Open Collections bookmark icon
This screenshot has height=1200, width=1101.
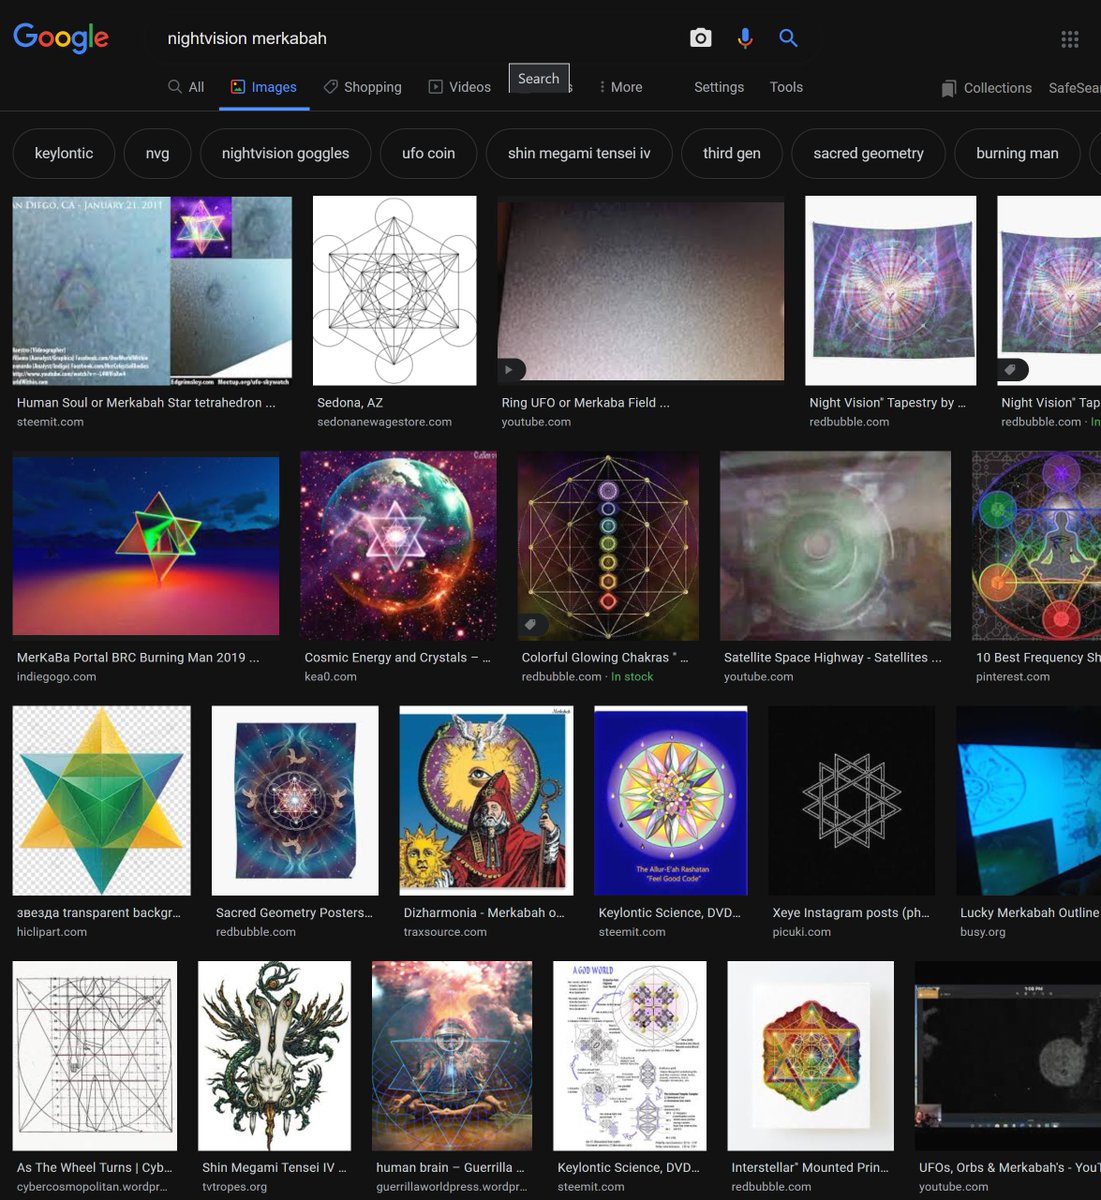coord(948,88)
